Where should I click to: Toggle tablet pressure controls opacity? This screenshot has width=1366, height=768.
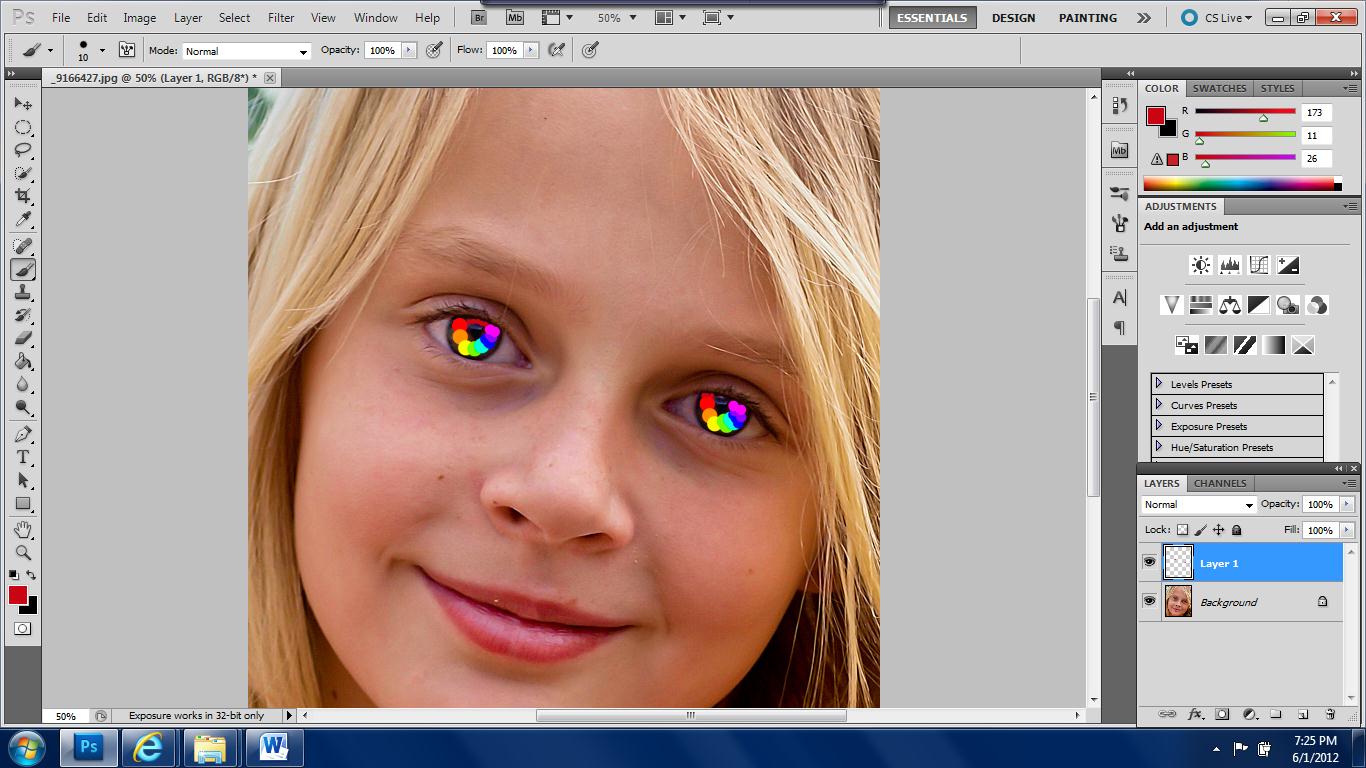[x=434, y=50]
